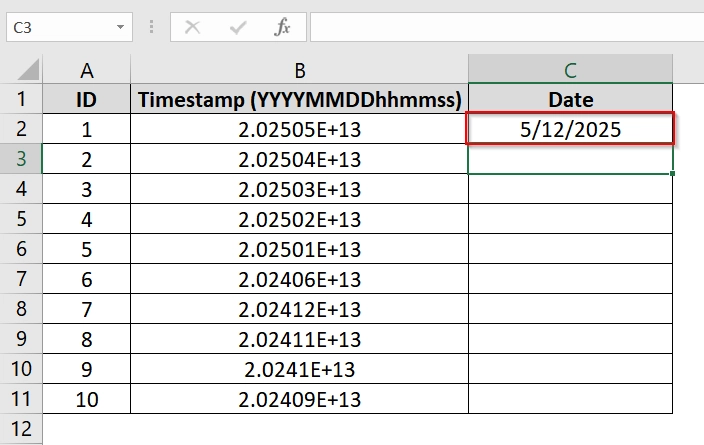Select empty Date cell beside 2.02409E+13
Viewport: 704px width, 445px height.
click(570, 399)
